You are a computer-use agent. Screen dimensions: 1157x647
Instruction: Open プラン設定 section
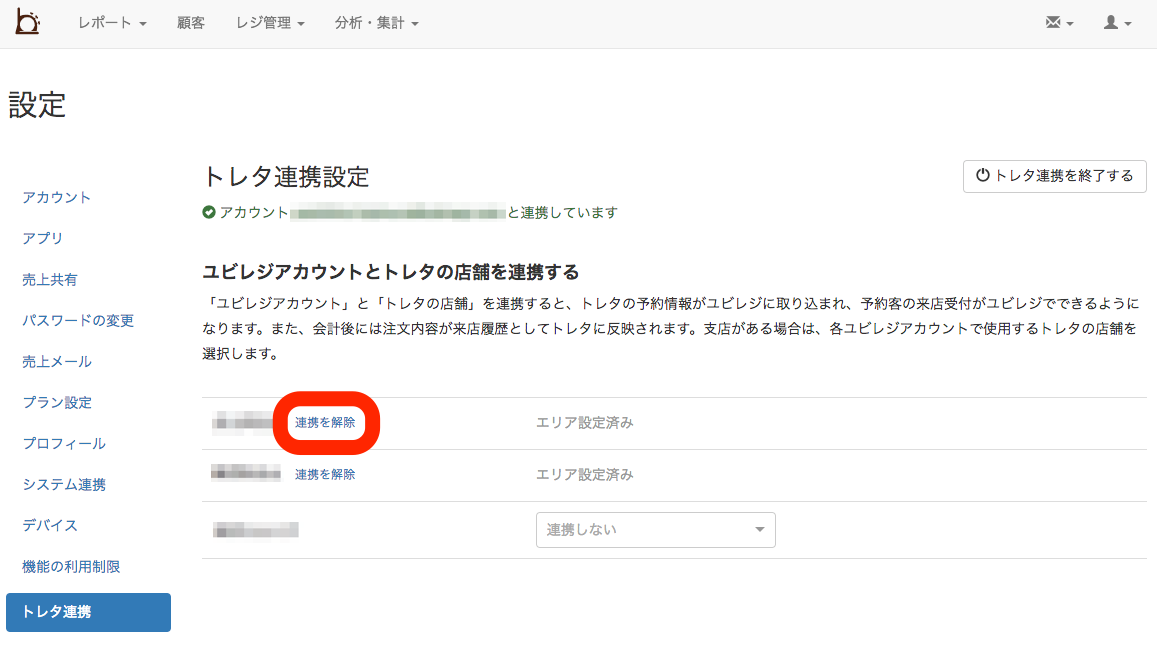point(57,402)
